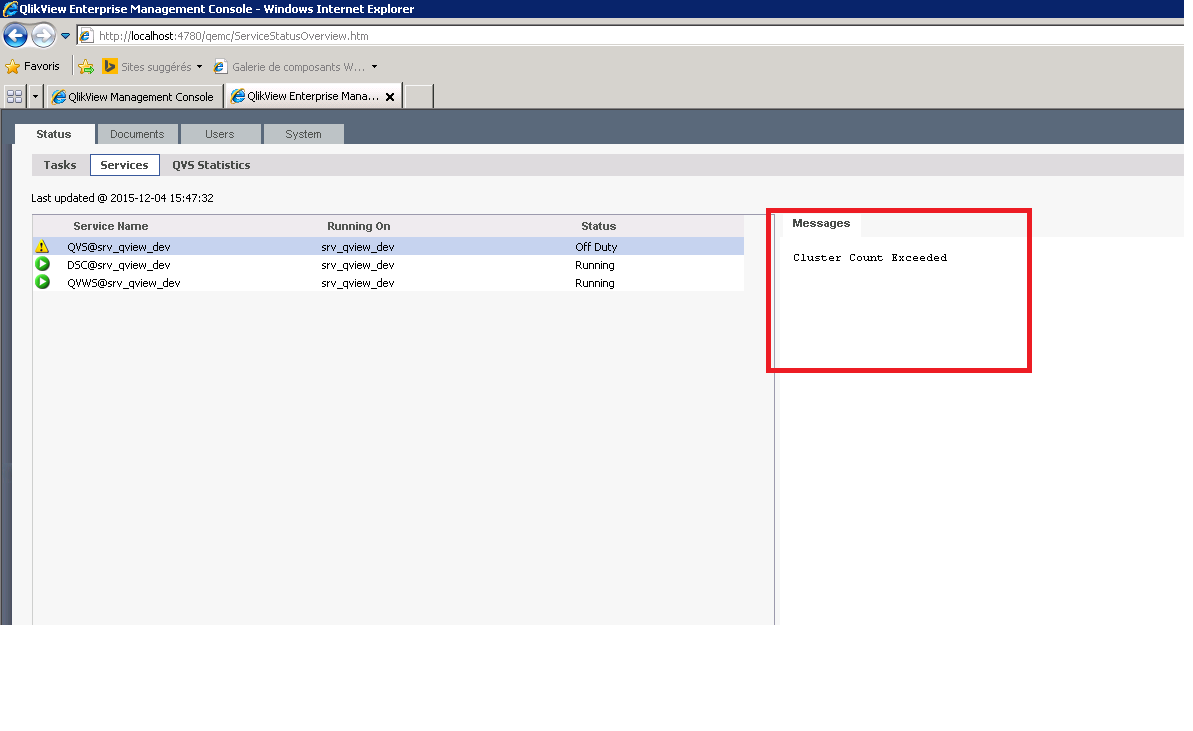Screen dimensions: 1193x731
Task: Select the DSC@srv_qview_dev service row
Action: point(388,265)
